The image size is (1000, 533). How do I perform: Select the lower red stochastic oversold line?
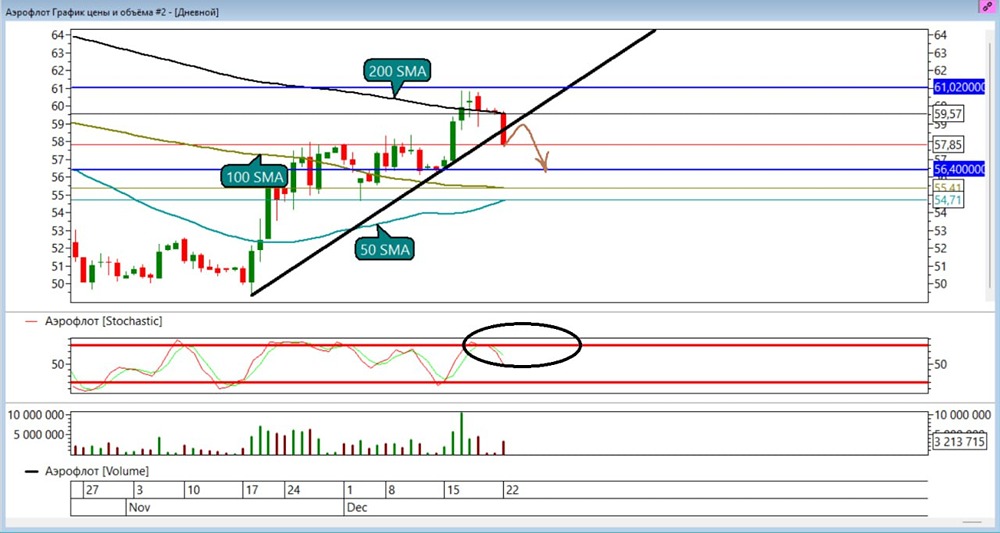click(x=497, y=383)
